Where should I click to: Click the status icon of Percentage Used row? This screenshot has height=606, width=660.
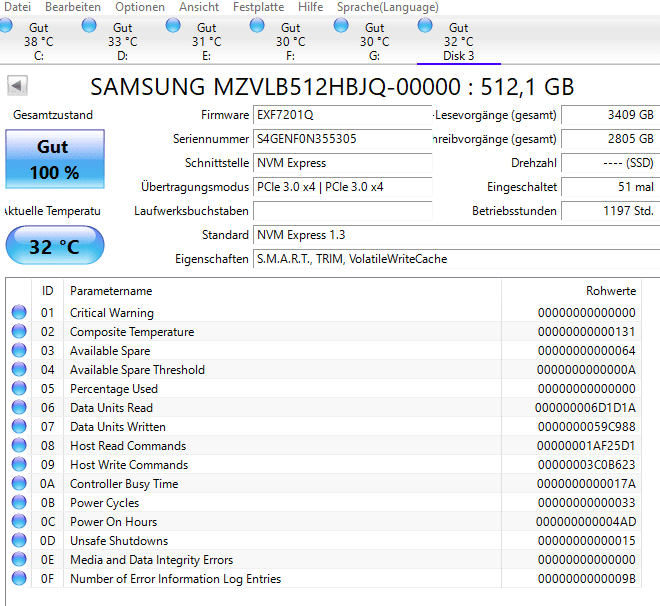(19, 388)
